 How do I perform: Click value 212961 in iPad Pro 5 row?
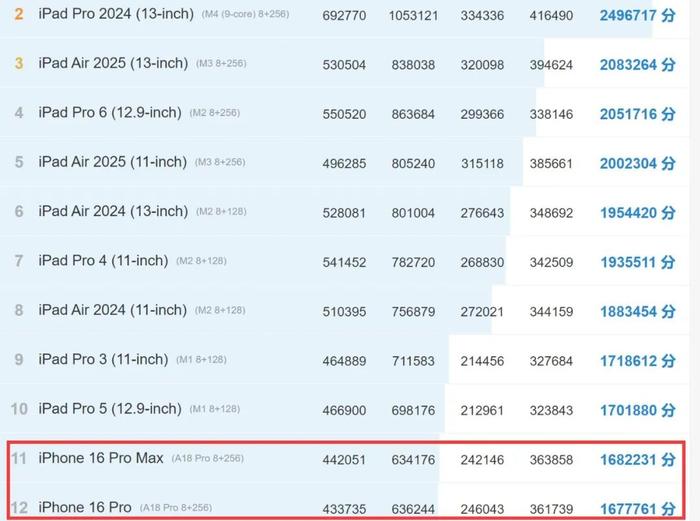pyautogui.click(x=482, y=411)
